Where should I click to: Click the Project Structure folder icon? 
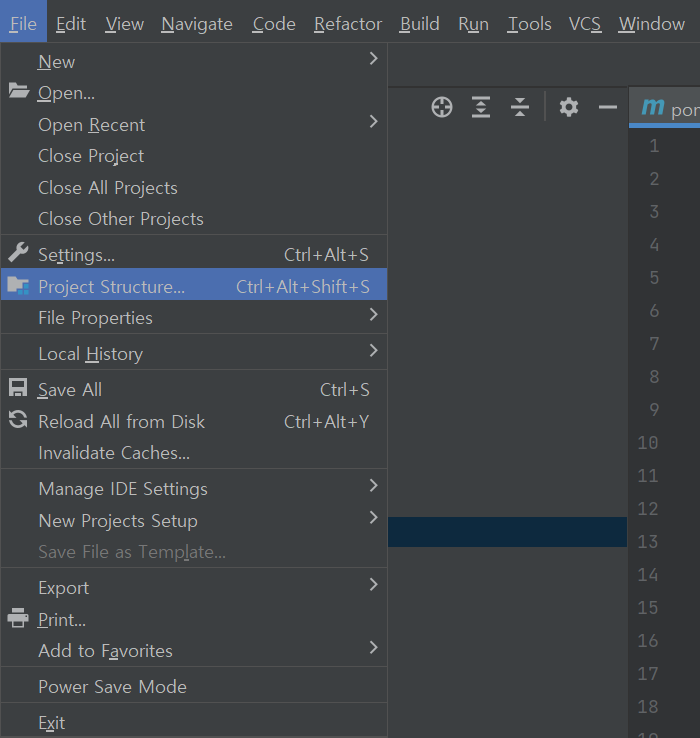pyautogui.click(x=18, y=285)
